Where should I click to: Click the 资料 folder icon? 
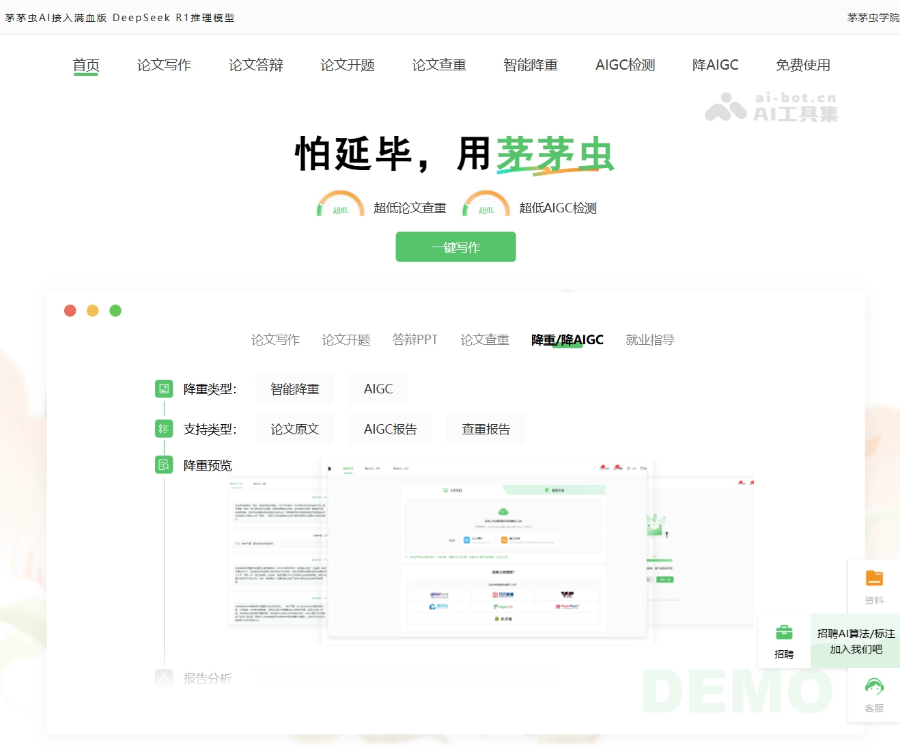[x=874, y=578]
